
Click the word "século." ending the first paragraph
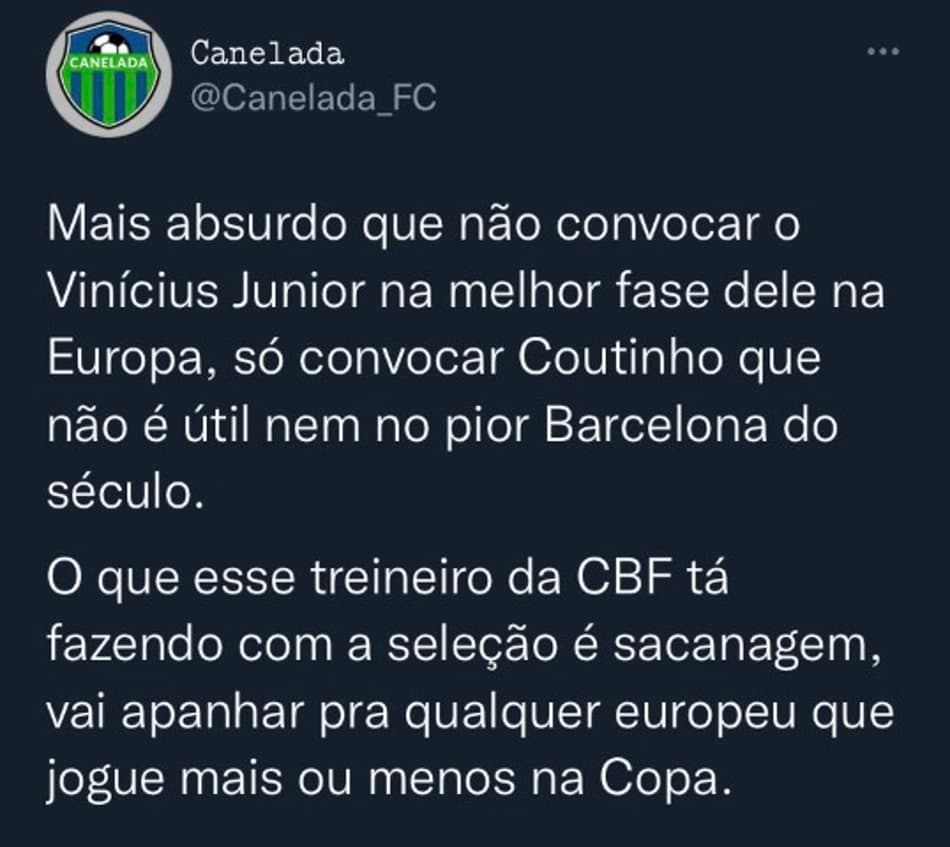(x=125, y=493)
